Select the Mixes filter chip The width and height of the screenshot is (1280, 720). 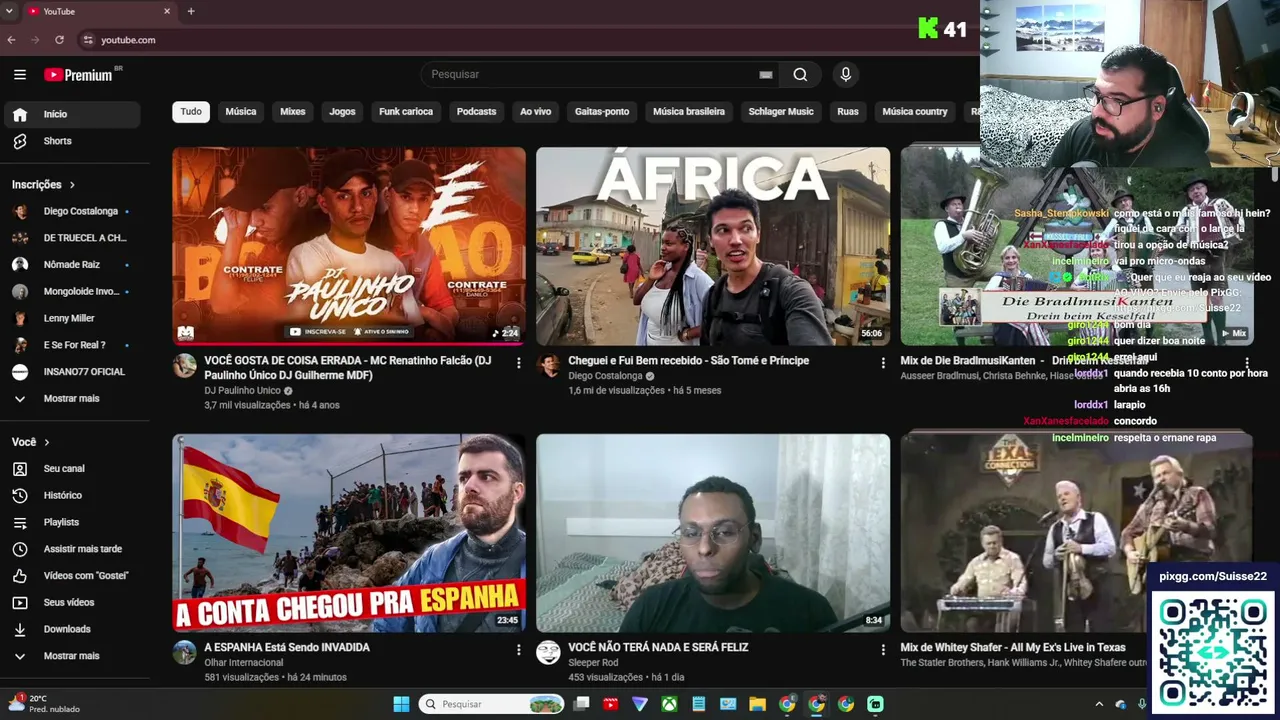(x=293, y=112)
